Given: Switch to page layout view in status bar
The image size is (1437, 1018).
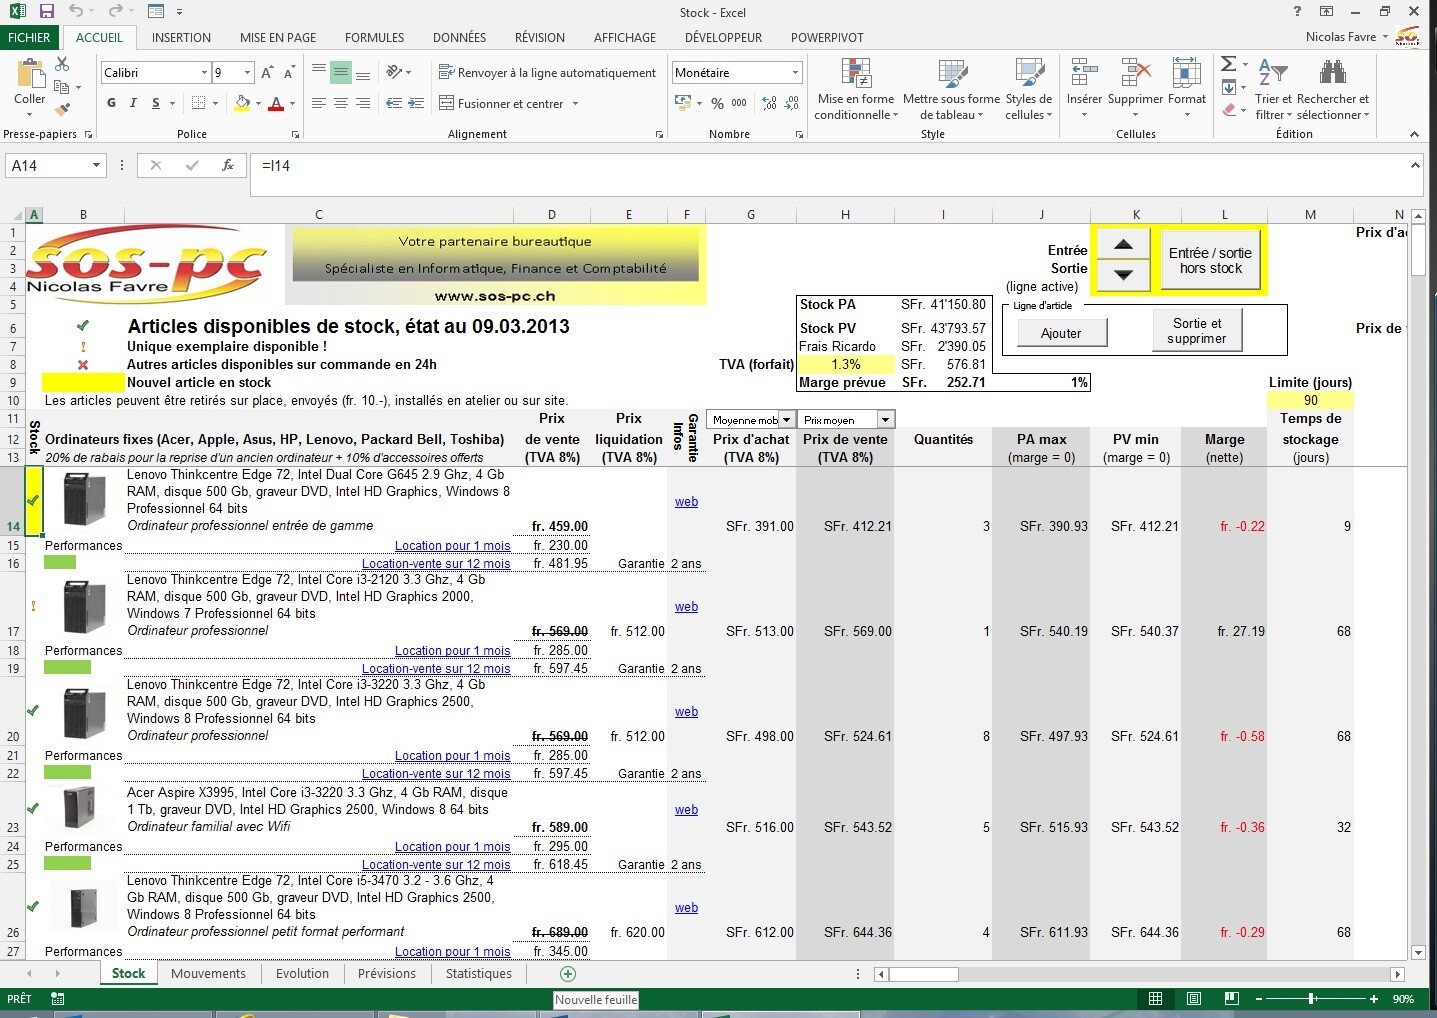Looking at the screenshot, I should tap(1193, 998).
